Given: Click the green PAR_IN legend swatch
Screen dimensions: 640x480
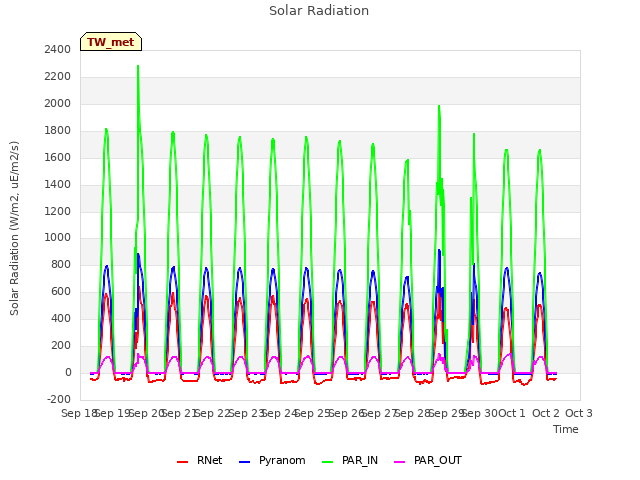Looking at the screenshot, I should tap(327, 462).
